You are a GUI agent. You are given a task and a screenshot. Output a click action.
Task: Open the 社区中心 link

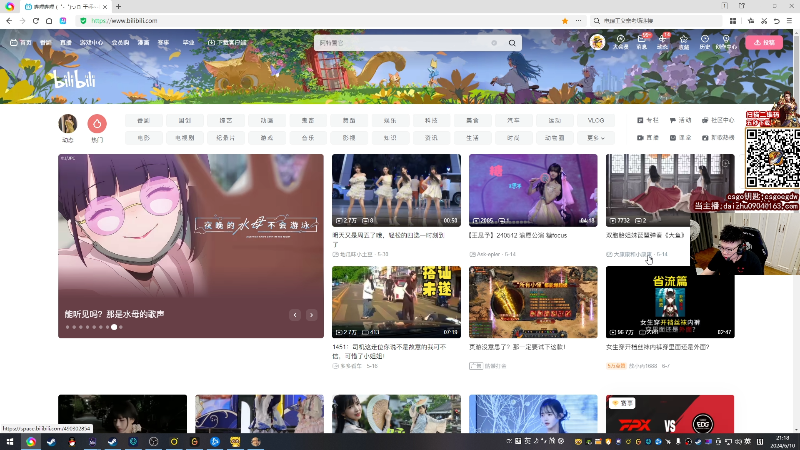[718, 120]
